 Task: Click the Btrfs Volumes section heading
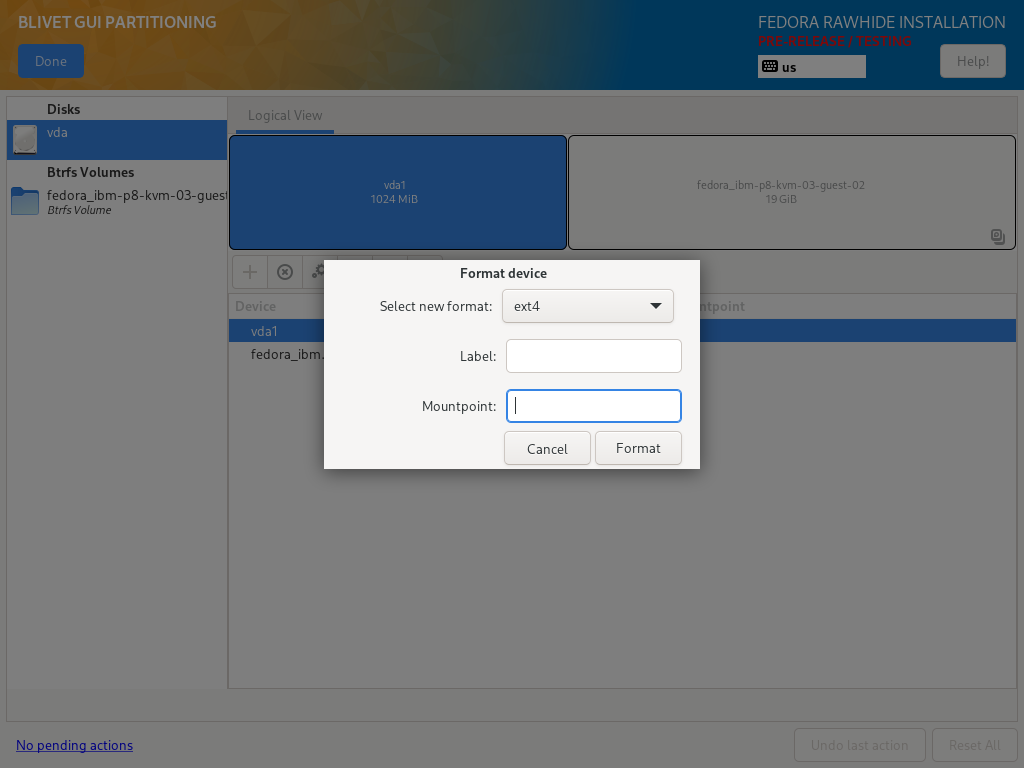[91, 172]
